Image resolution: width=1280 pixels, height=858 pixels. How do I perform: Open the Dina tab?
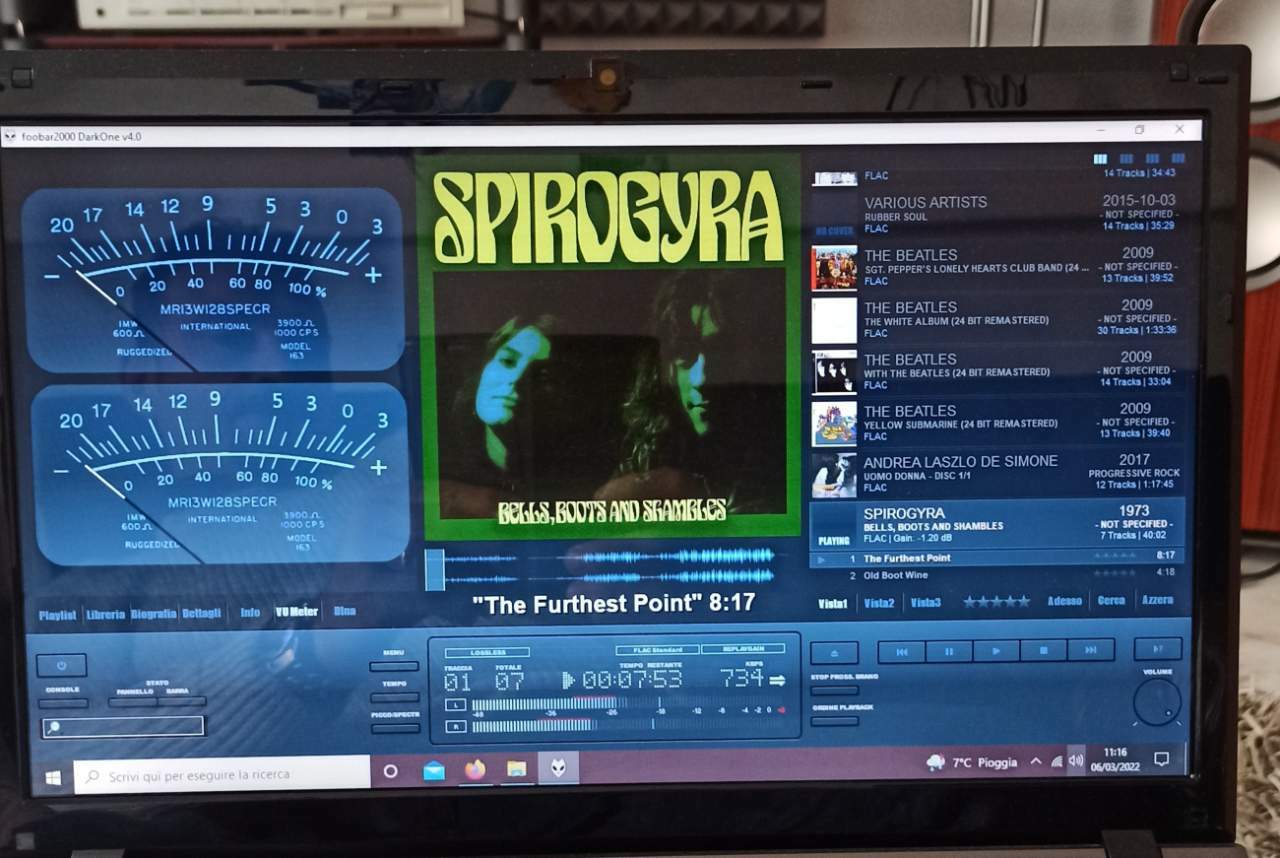pyautogui.click(x=344, y=611)
